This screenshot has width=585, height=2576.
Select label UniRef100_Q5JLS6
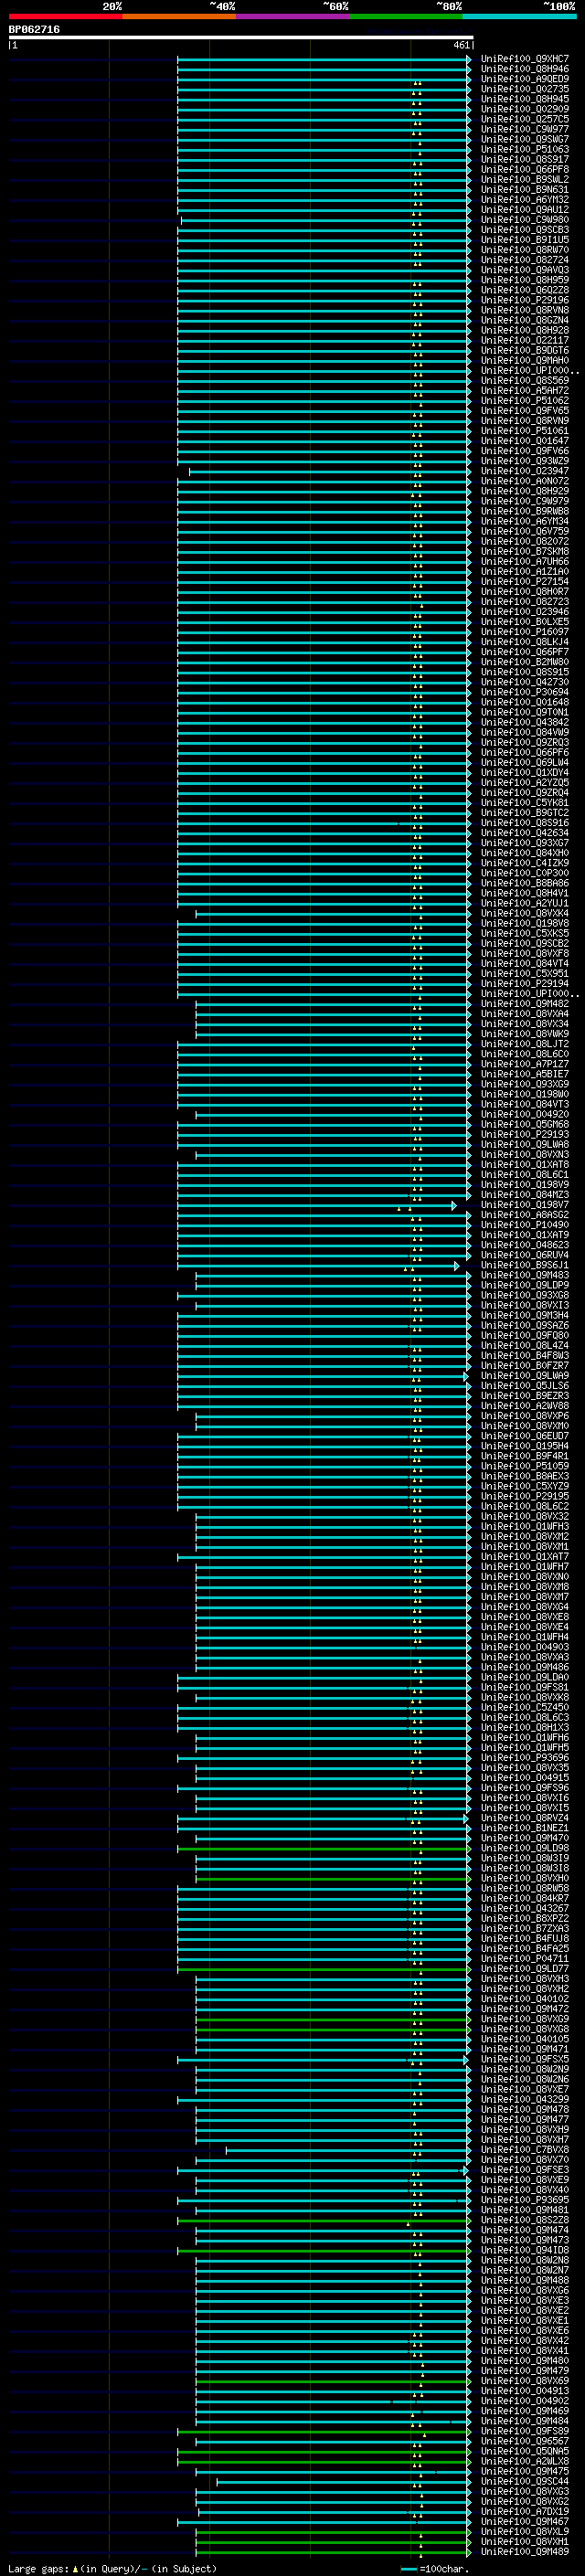click(525, 1386)
